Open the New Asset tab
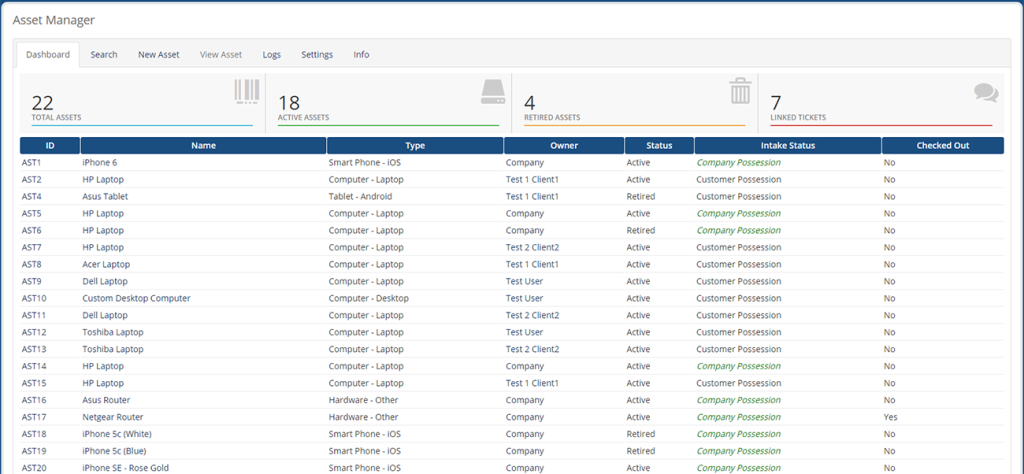This screenshot has height=474, width=1024. click(159, 55)
